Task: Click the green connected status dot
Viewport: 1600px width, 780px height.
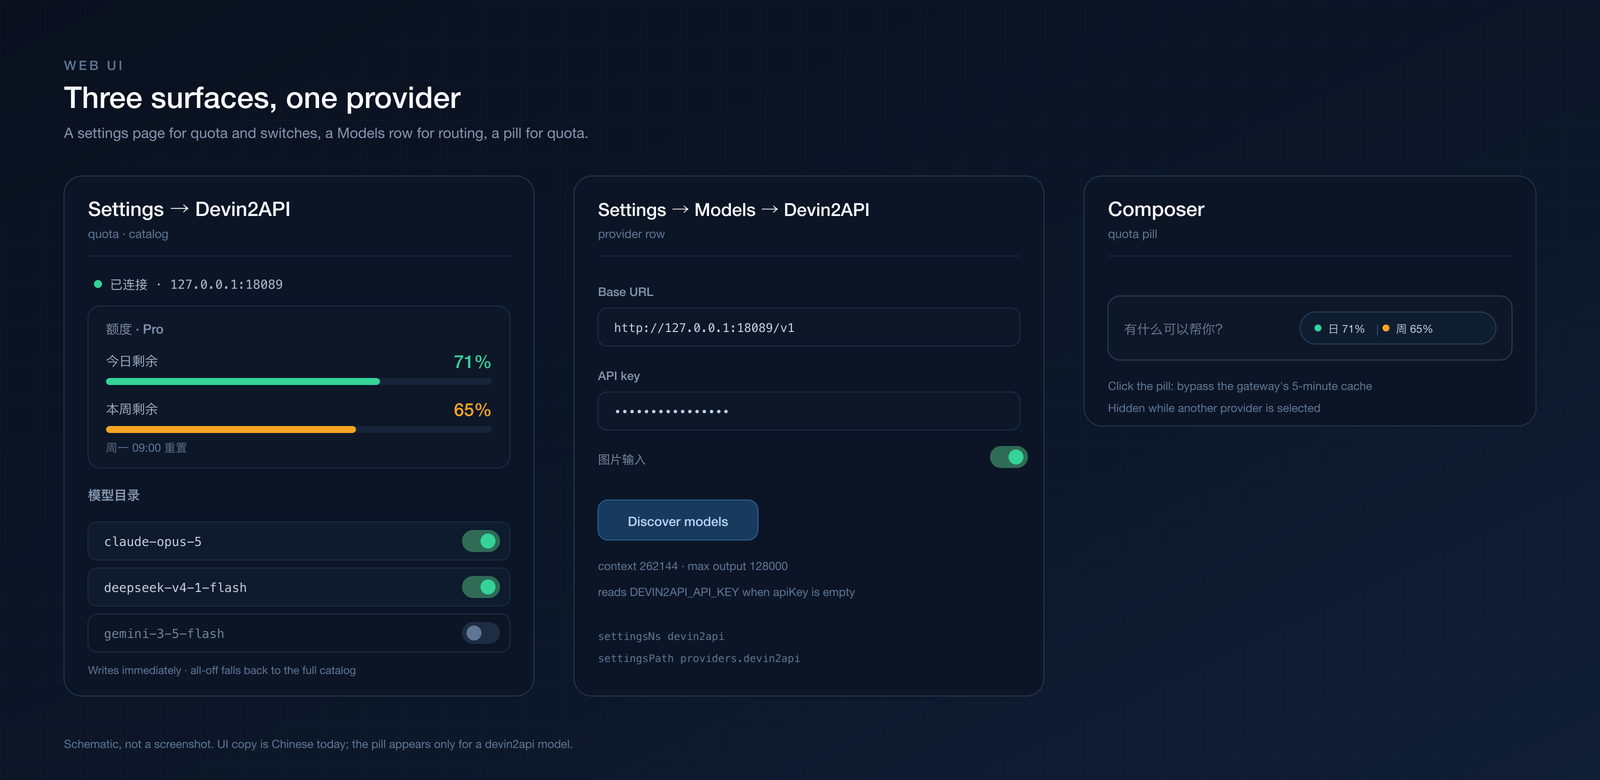Action: pos(98,284)
